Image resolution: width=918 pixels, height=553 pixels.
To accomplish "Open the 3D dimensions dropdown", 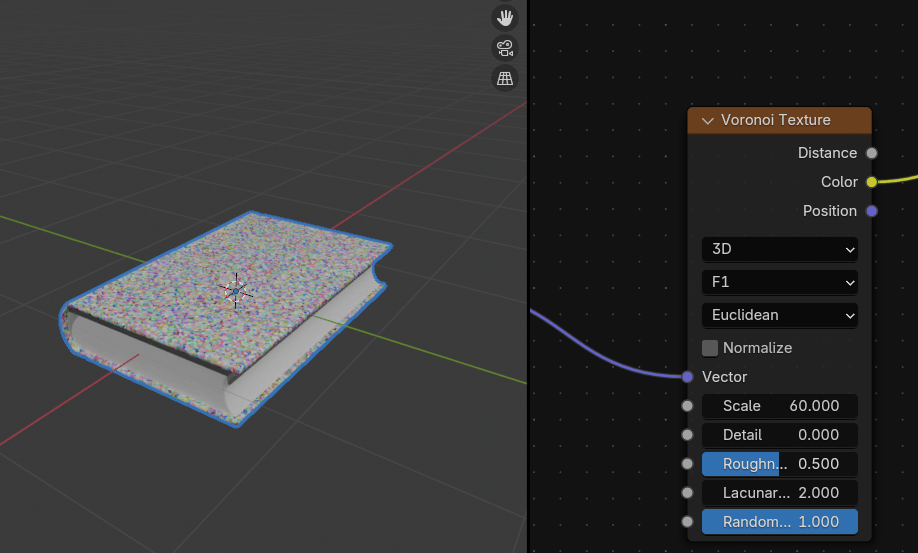I will [x=779, y=249].
